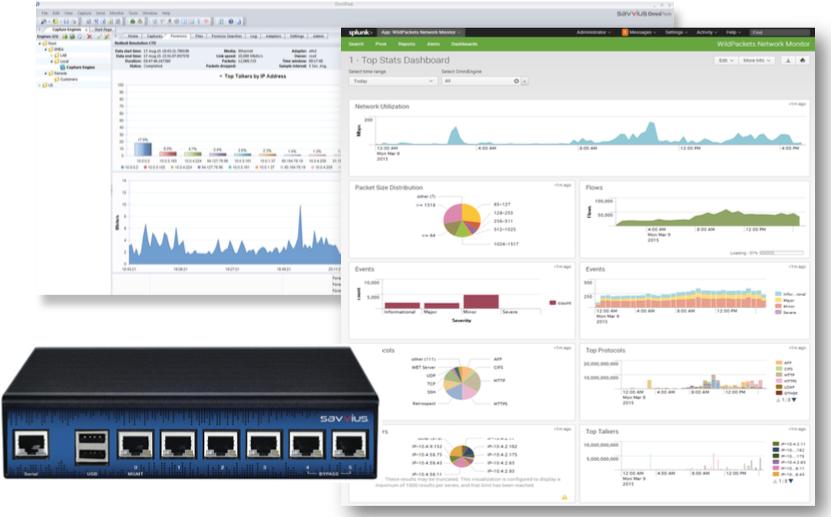
Task: Open the Tools menu in OmniPeek window
Action: coord(133,13)
